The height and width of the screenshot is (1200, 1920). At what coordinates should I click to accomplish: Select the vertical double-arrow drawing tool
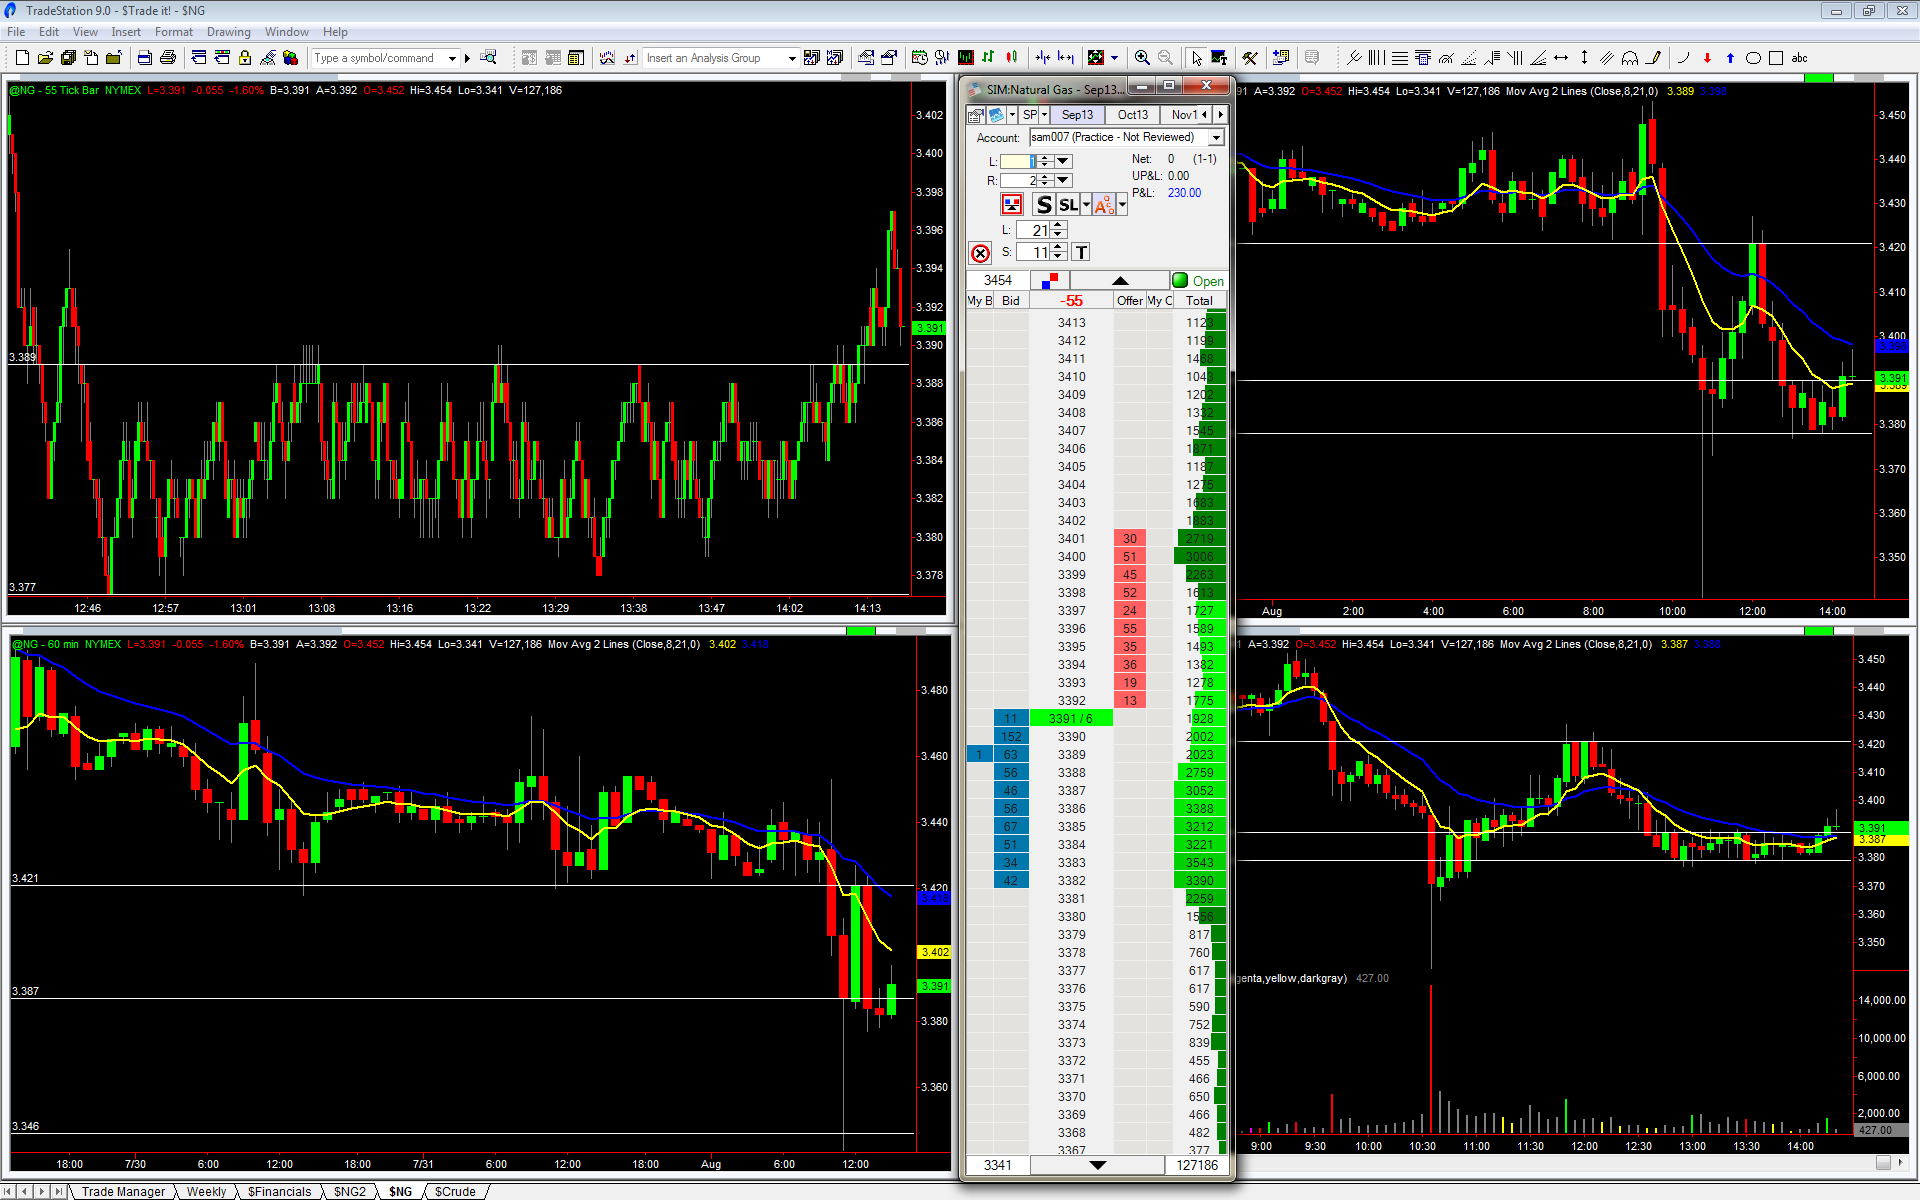coord(1584,58)
